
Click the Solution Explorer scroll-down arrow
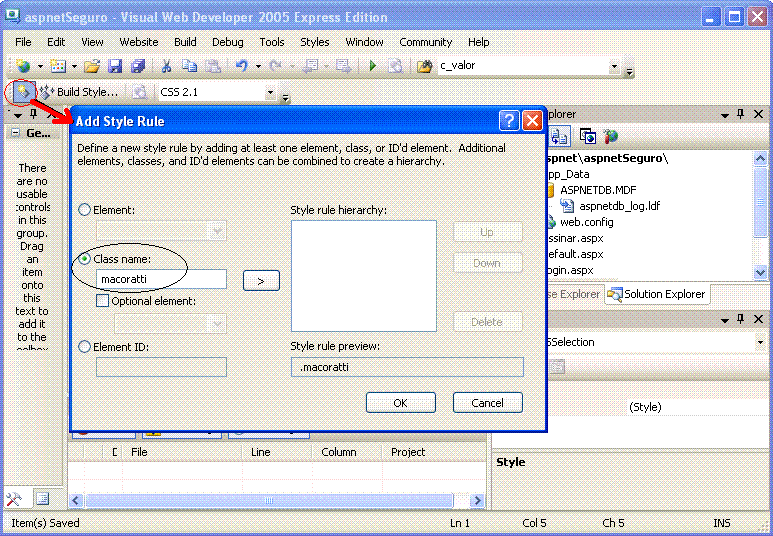(x=760, y=272)
